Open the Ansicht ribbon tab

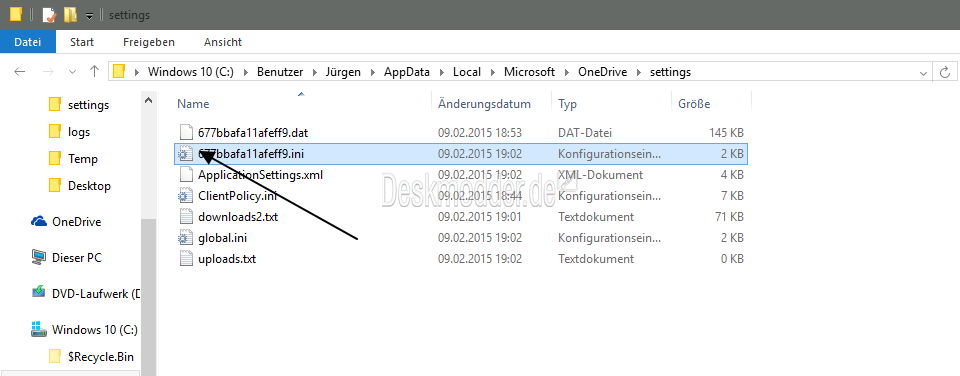click(x=223, y=42)
